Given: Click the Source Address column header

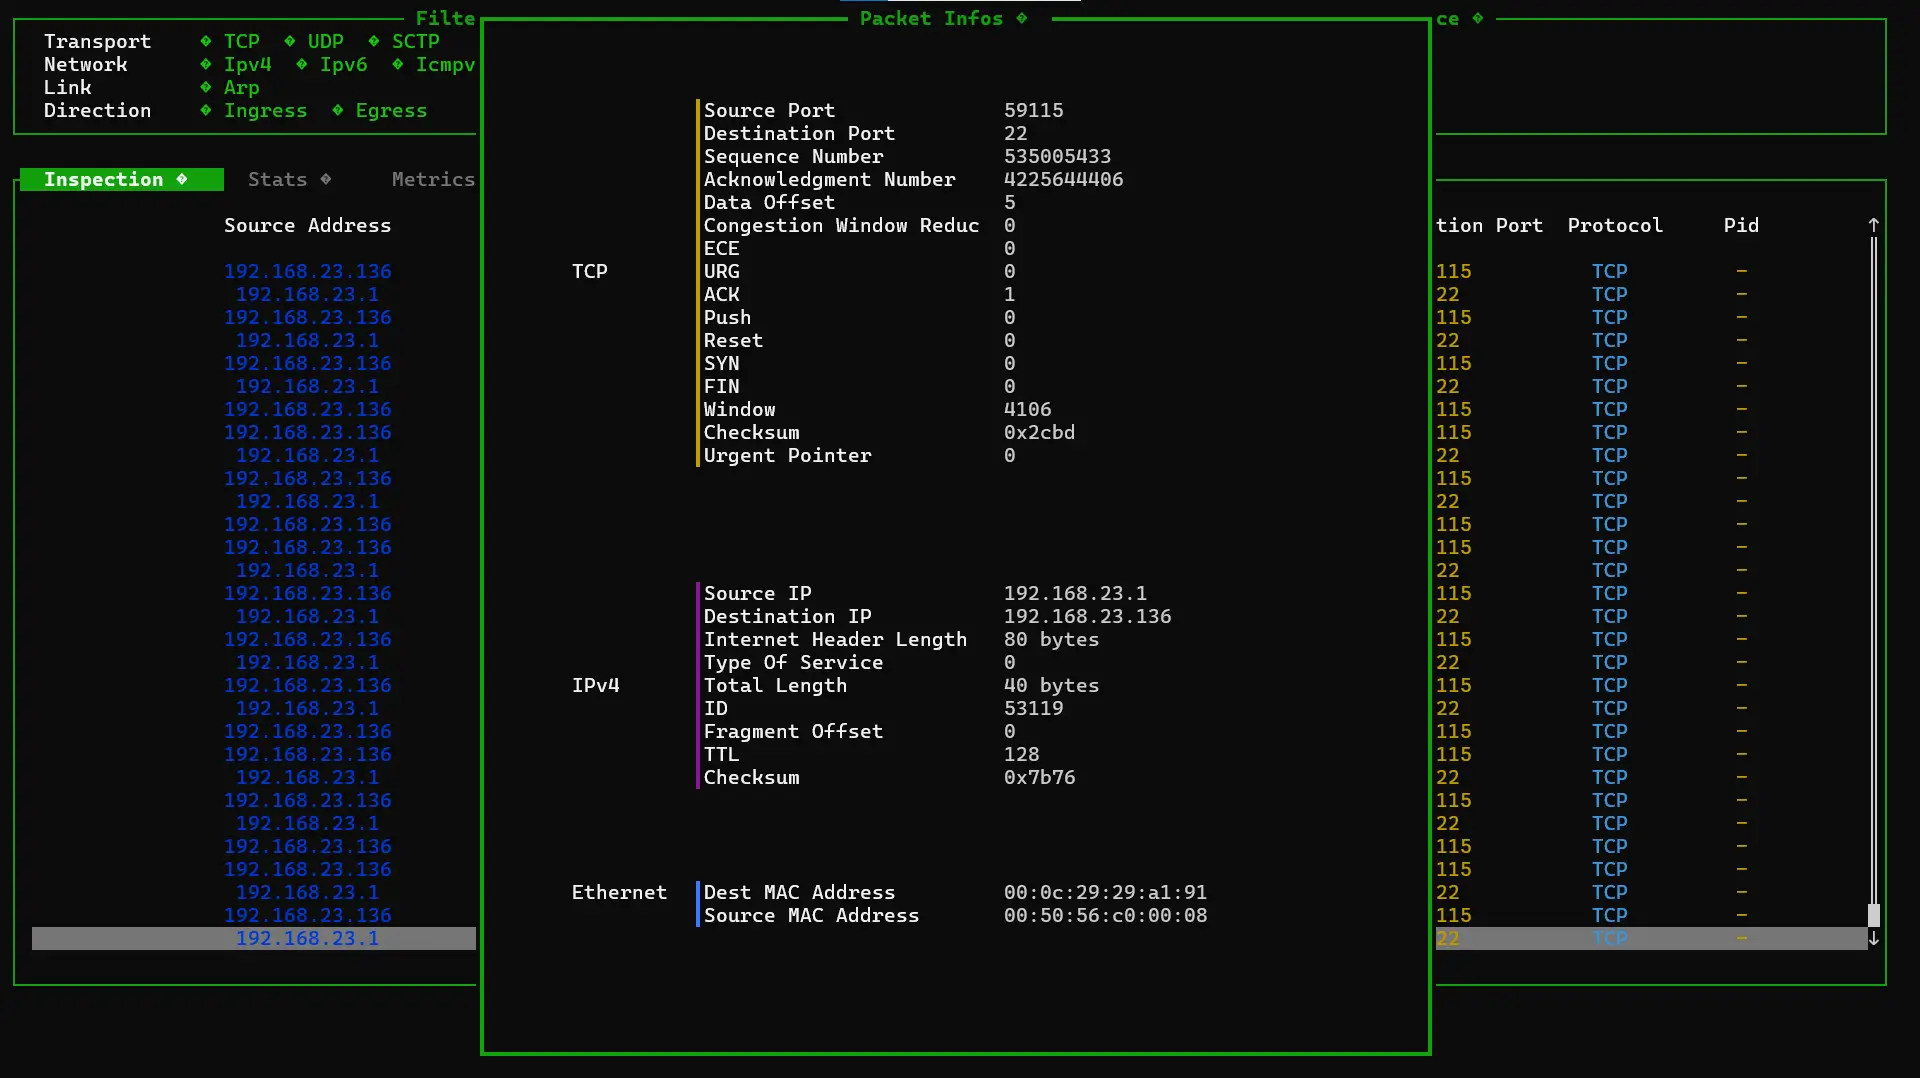Looking at the screenshot, I should [x=307, y=225].
